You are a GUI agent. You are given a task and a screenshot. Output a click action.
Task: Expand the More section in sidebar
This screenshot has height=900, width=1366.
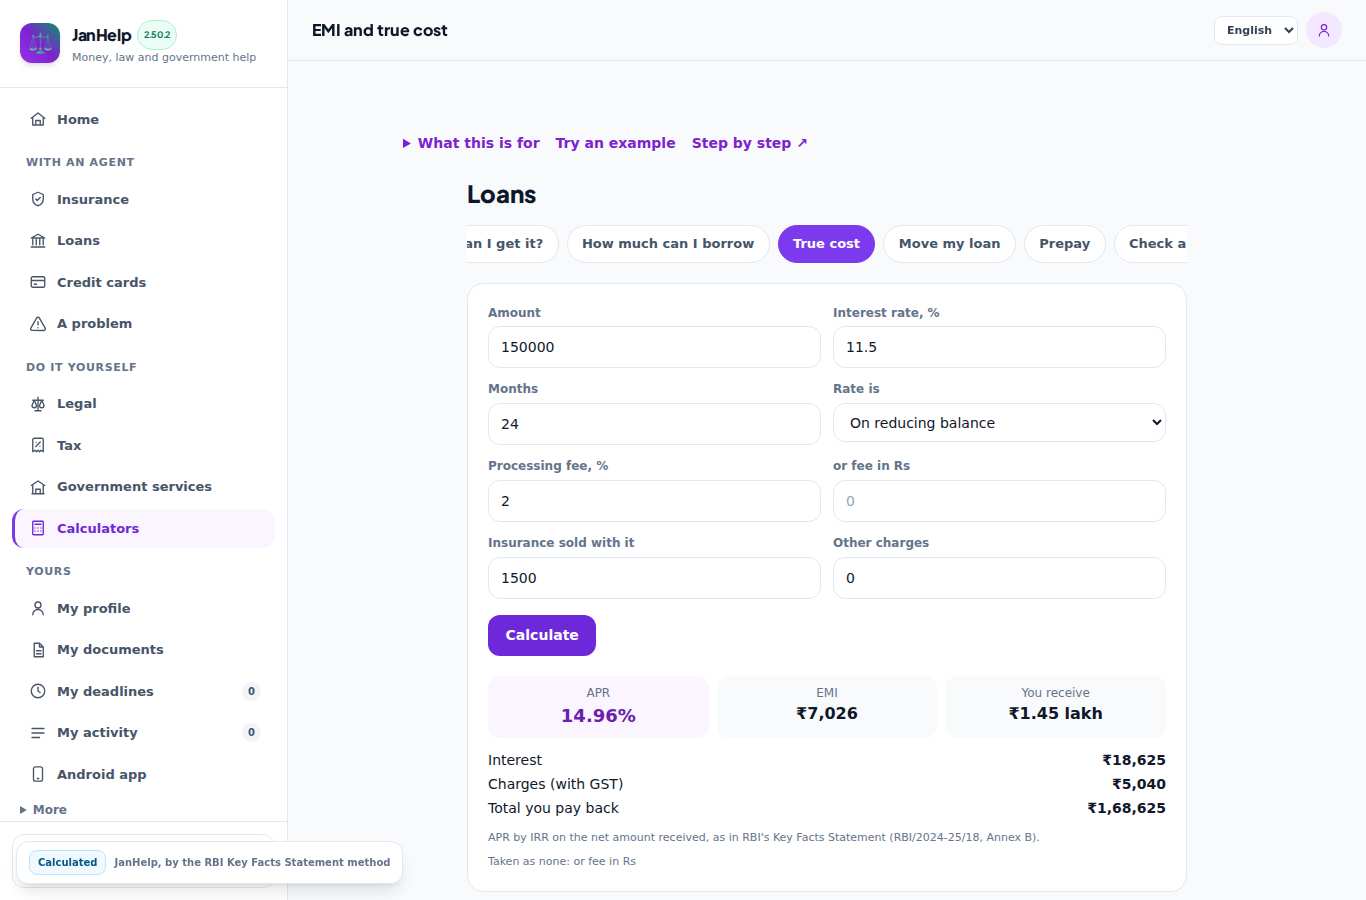coord(43,810)
